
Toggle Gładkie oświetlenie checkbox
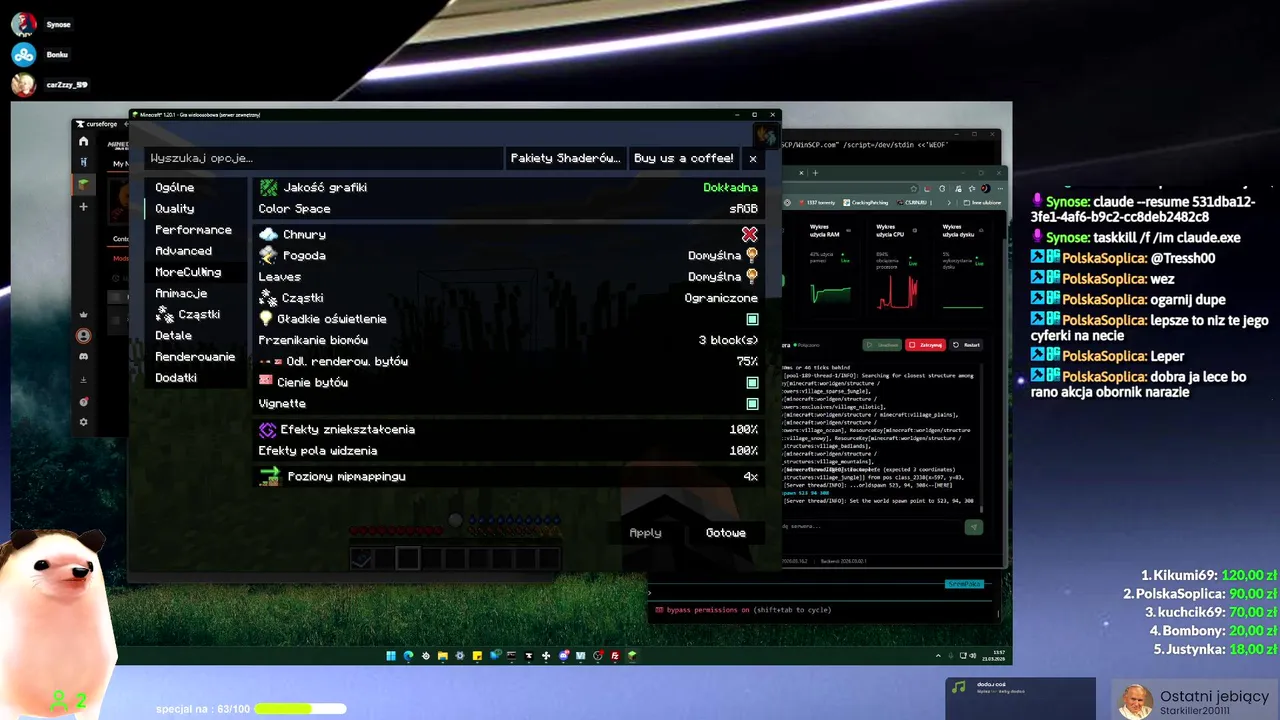pos(752,319)
